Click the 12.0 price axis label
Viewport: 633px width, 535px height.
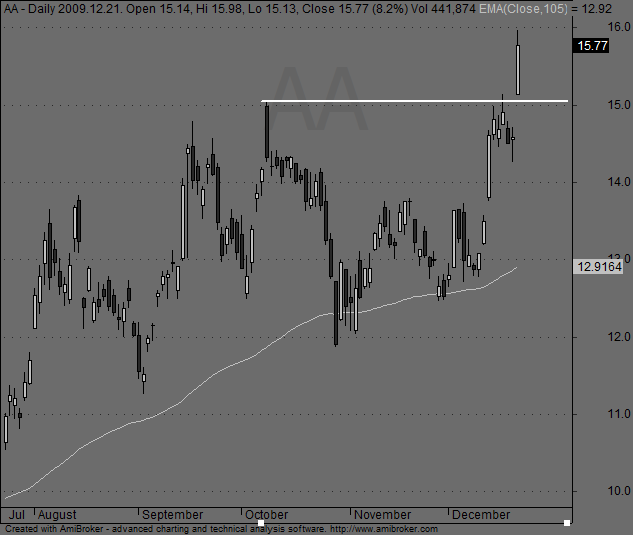coord(619,337)
